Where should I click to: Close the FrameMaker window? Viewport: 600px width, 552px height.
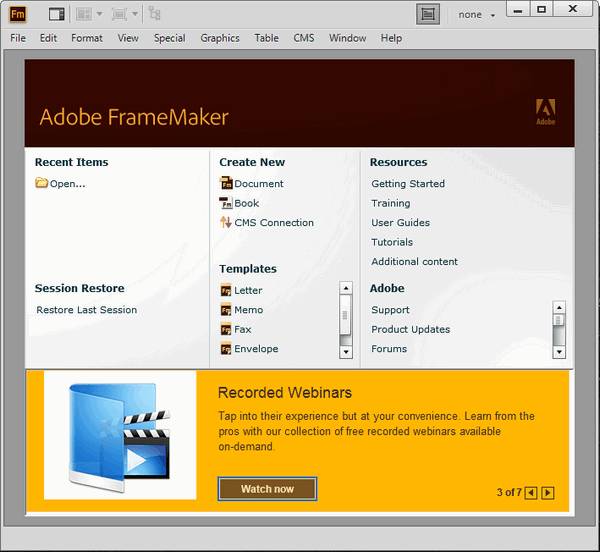click(572, 9)
